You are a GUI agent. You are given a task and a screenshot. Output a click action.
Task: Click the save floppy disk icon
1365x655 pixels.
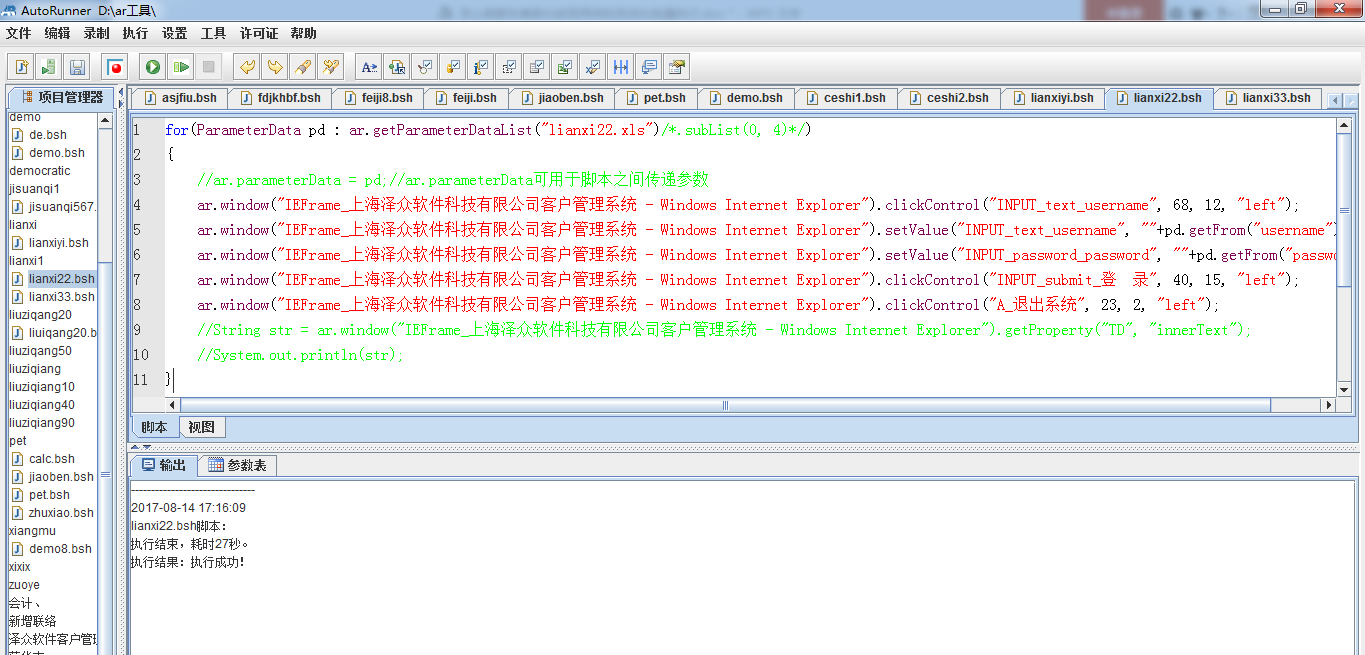[x=77, y=67]
